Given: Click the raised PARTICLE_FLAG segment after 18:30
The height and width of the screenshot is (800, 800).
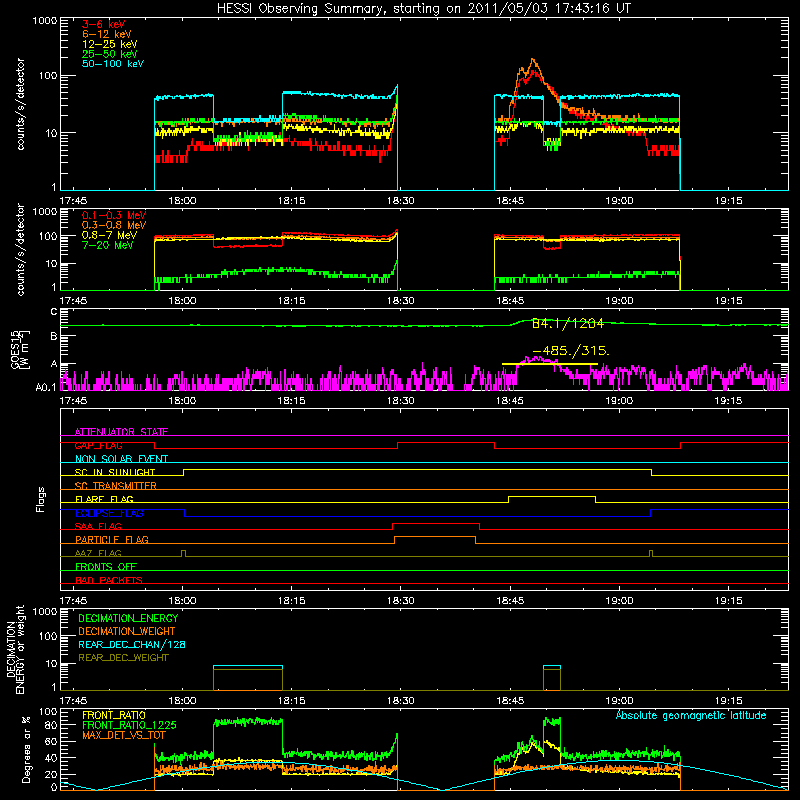Looking at the screenshot, I should point(435,537).
